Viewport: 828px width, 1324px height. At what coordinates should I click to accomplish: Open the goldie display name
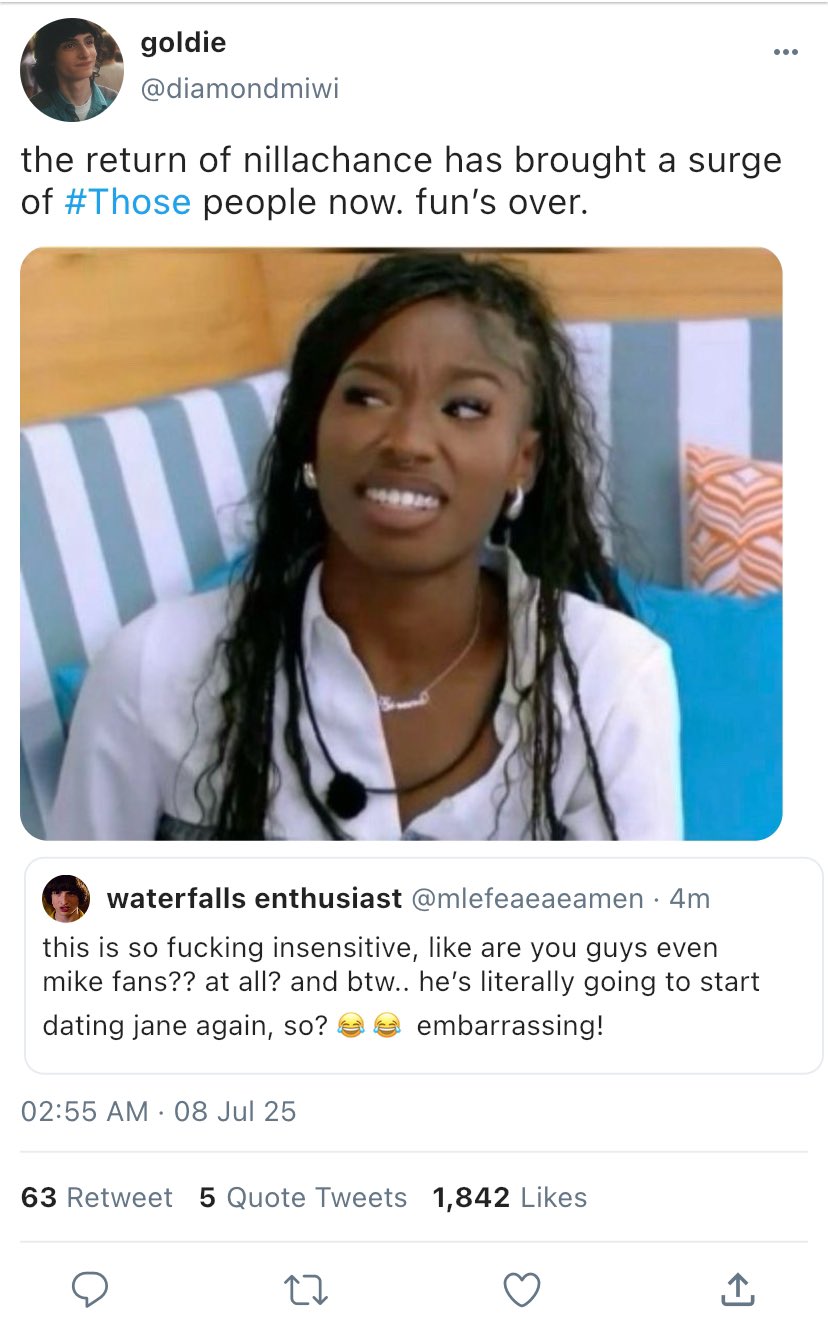pyautogui.click(x=183, y=43)
